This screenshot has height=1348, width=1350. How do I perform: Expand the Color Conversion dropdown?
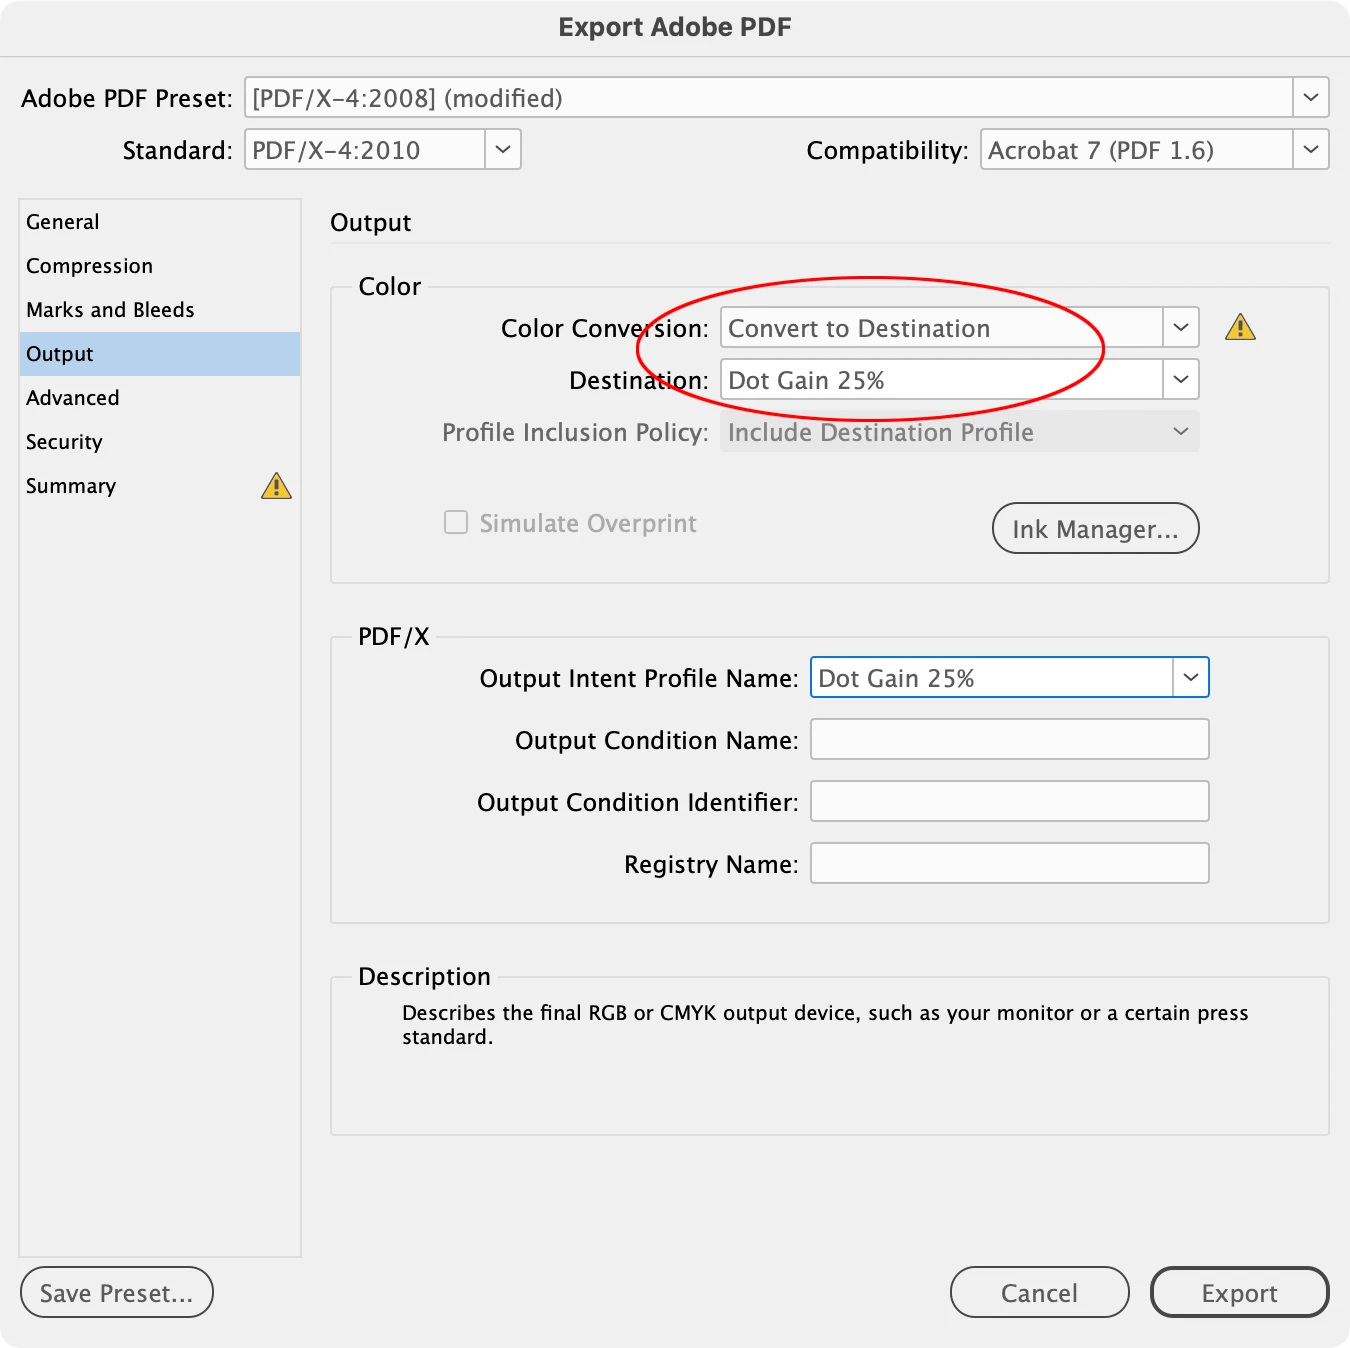click(x=960, y=328)
